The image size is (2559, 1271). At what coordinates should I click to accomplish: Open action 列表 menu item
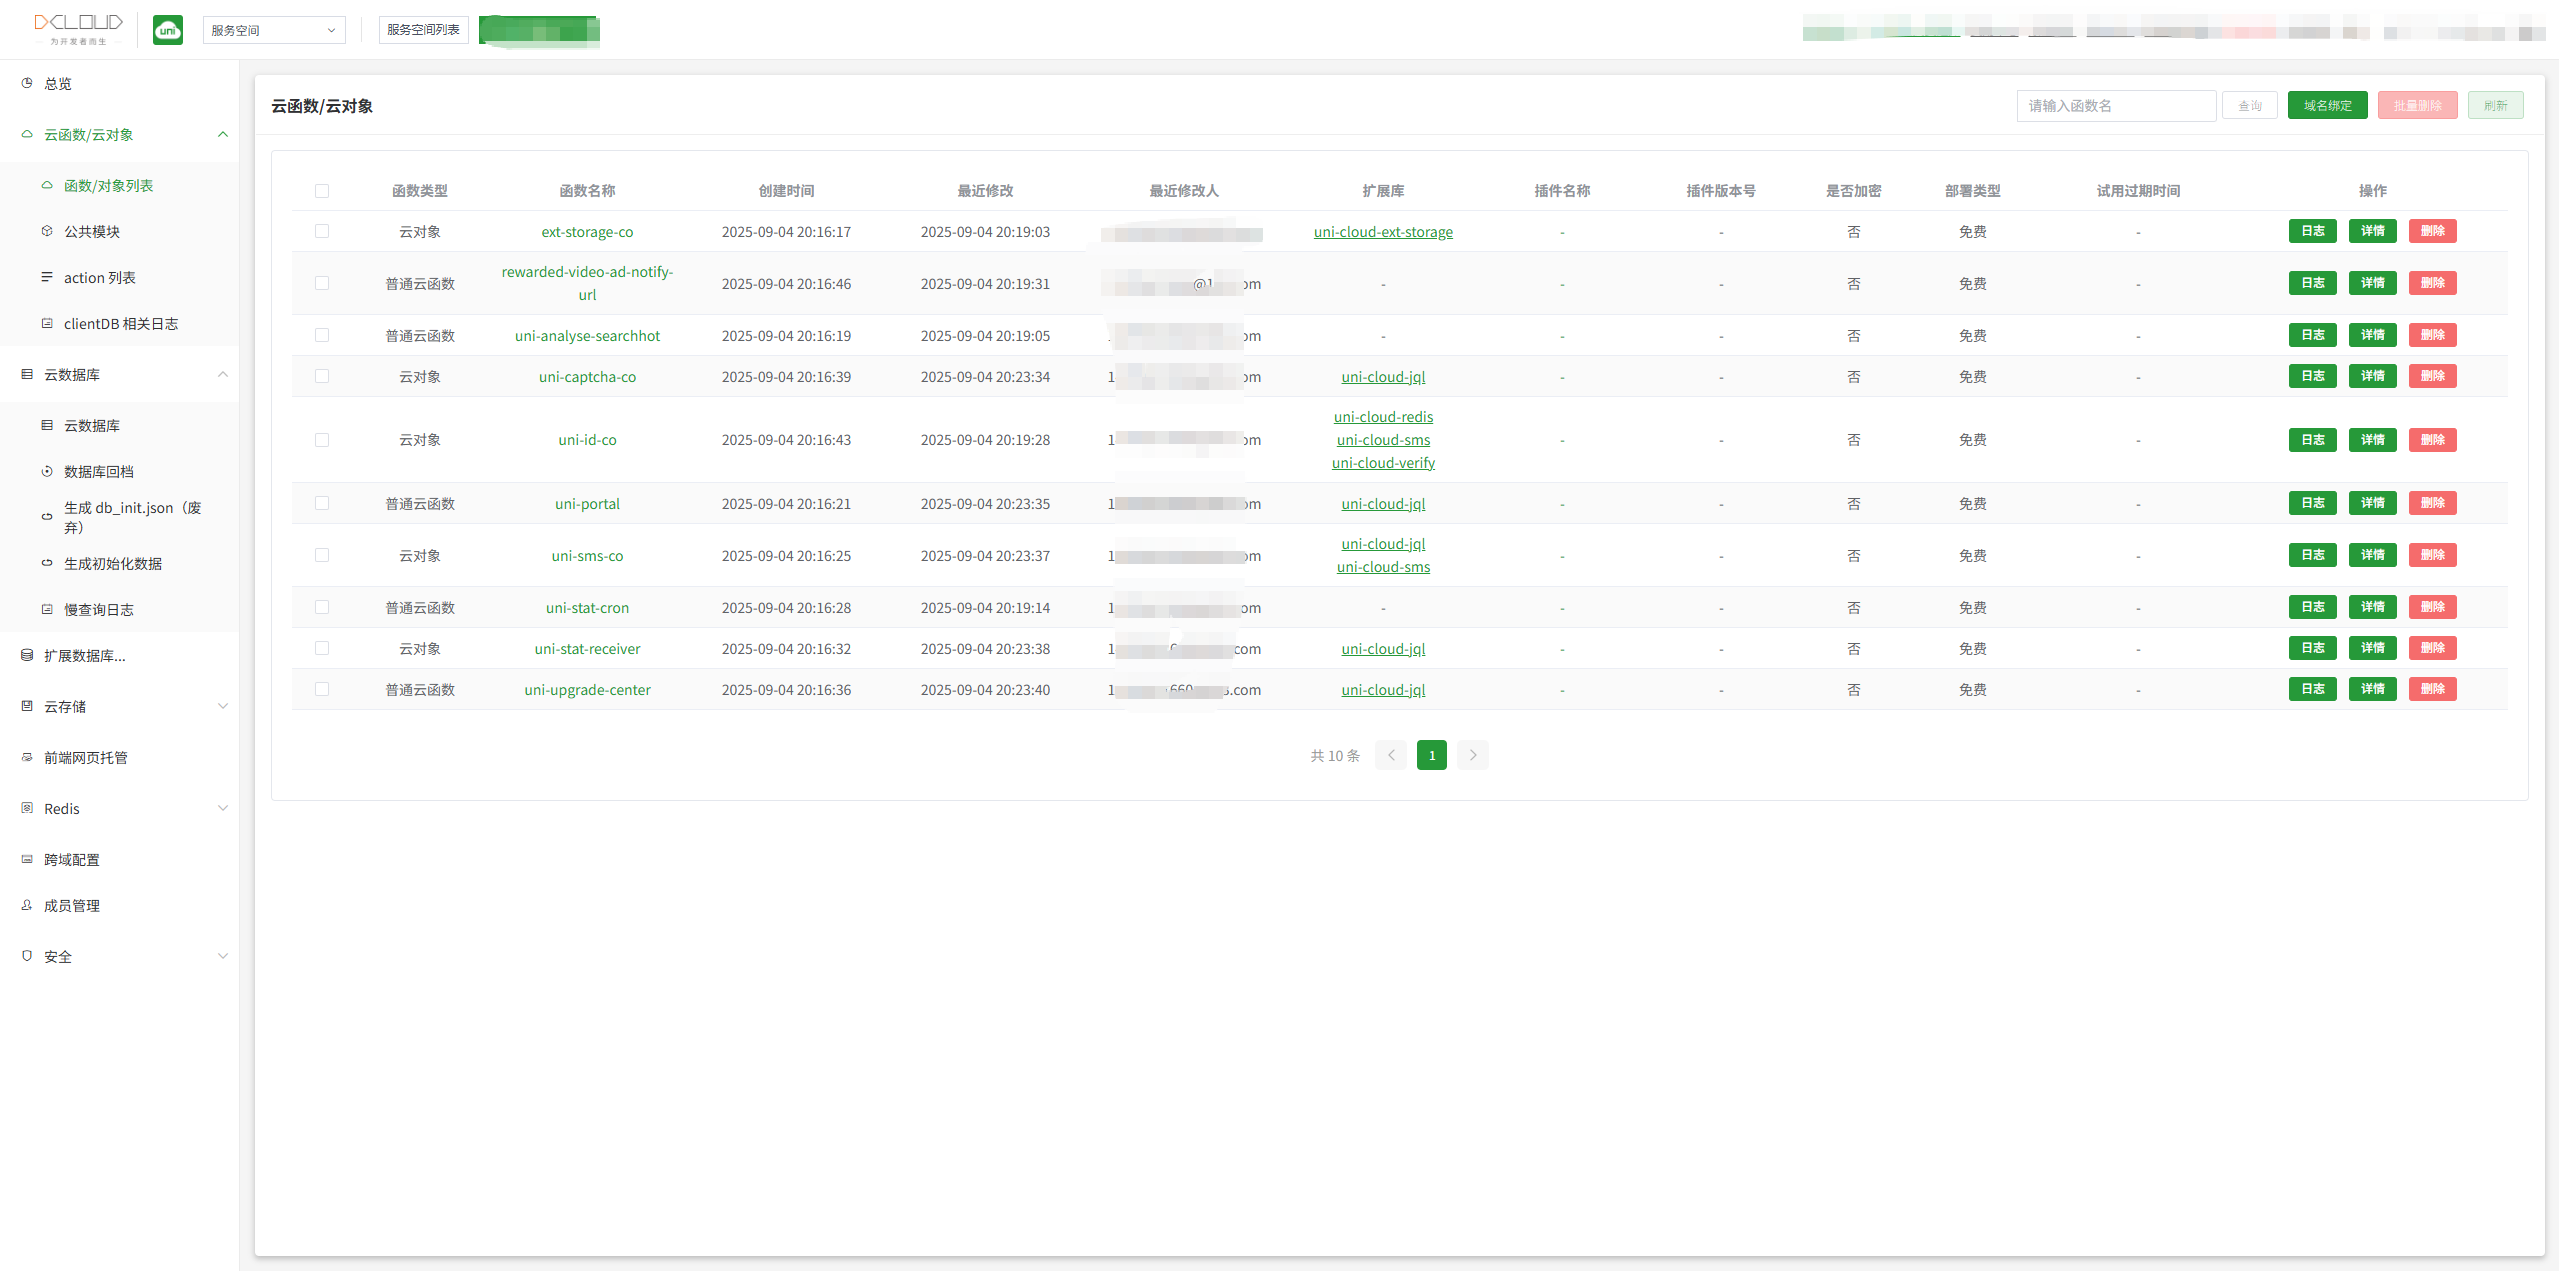pos(120,277)
